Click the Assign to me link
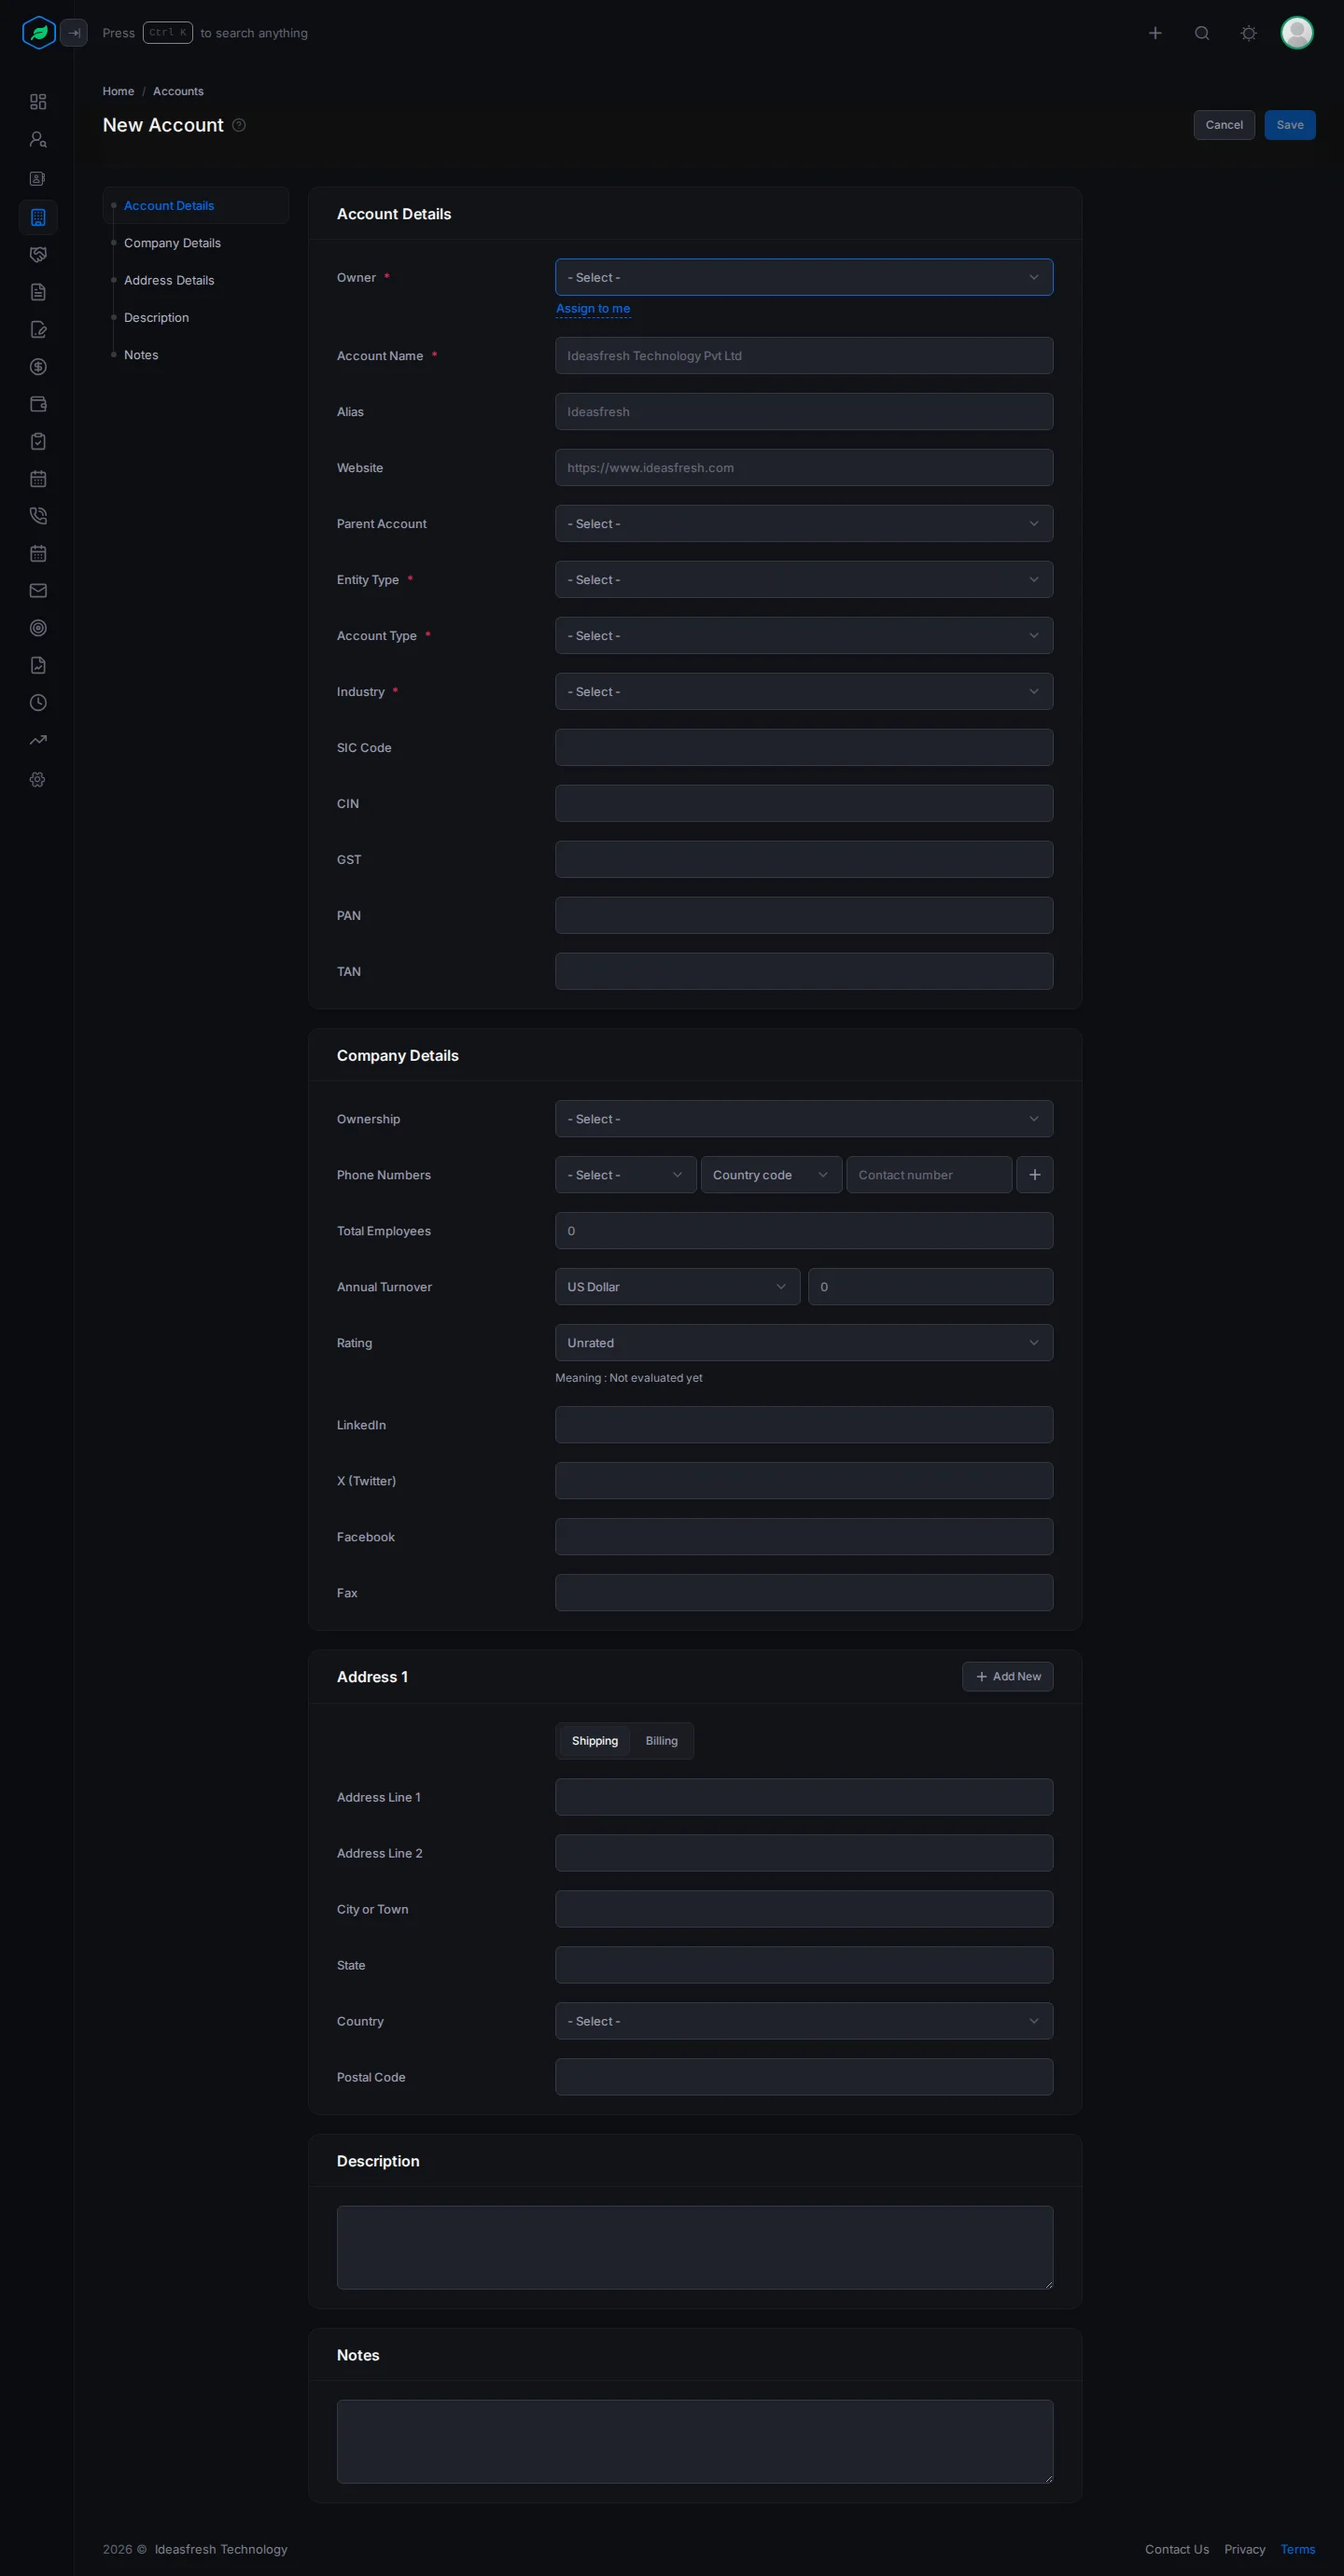Image resolution: width=1344 pixels, height=2576 pixels. [x=593, y=309]
